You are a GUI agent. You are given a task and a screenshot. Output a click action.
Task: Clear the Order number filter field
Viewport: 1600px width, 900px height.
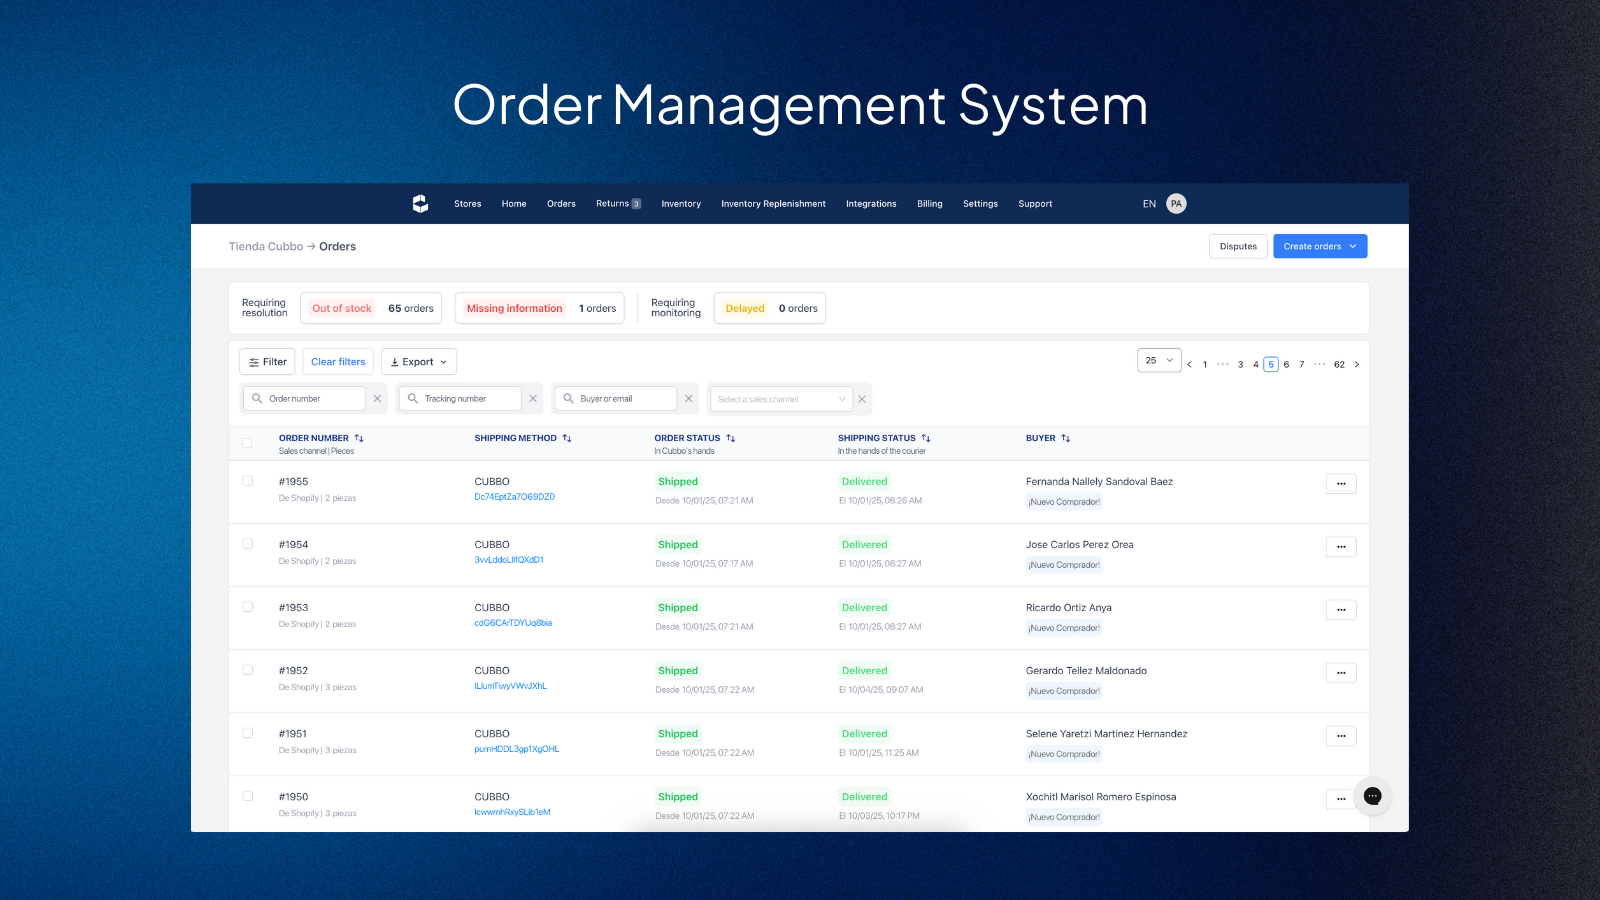377,399
